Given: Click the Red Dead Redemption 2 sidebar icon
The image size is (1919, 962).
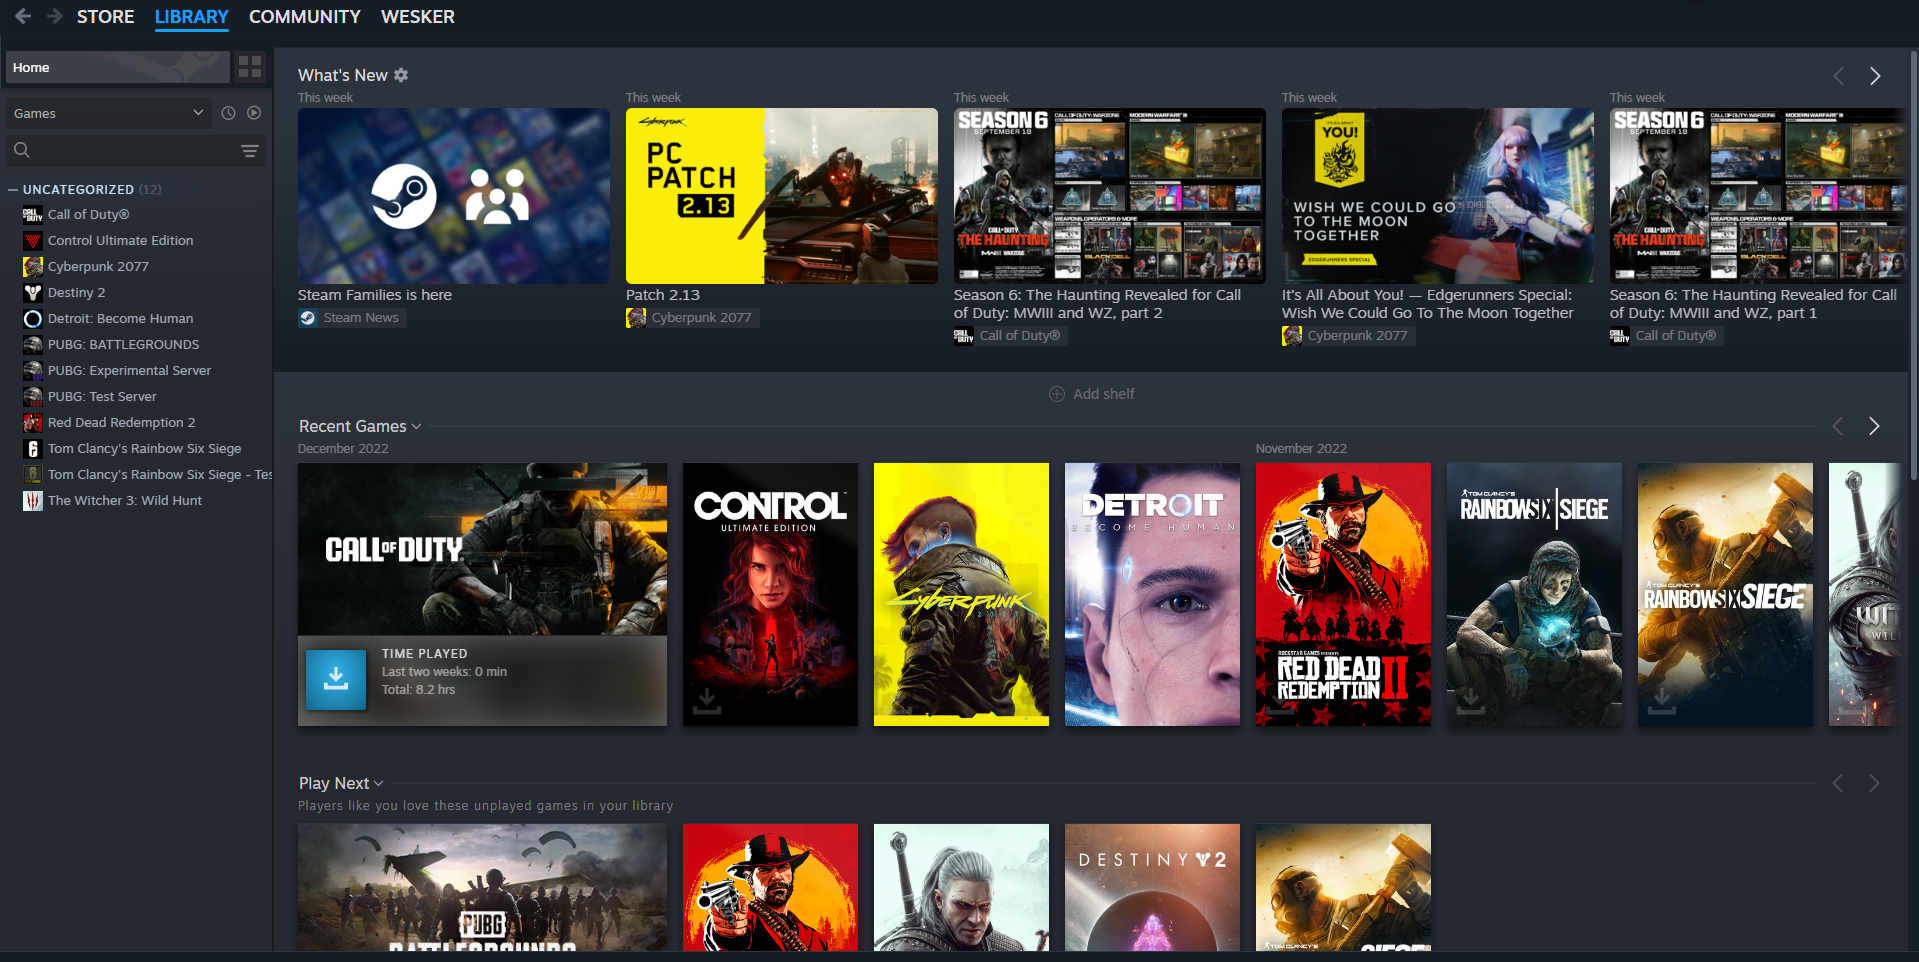Looking at the screenshot, I should point(33,422).
